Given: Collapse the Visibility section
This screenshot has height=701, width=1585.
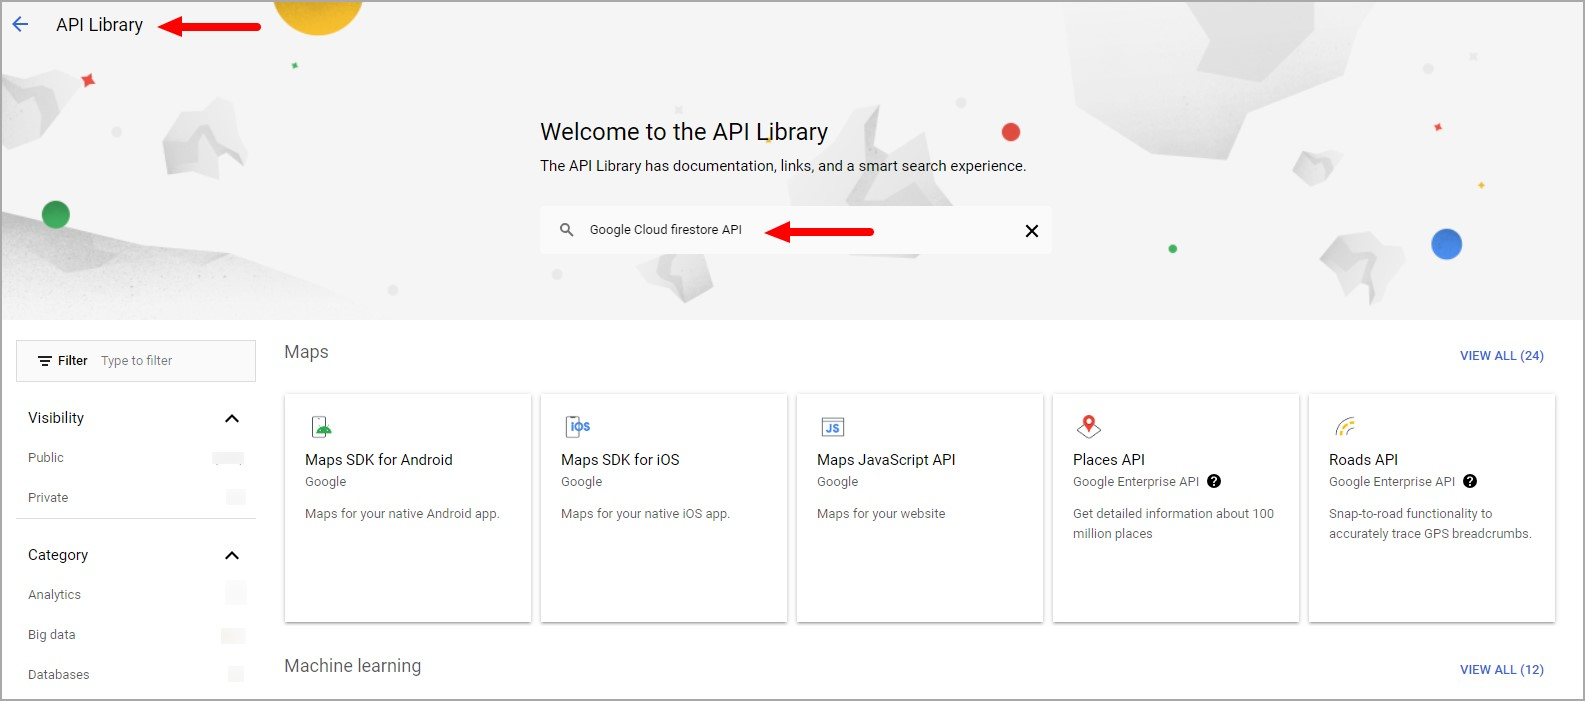Looking at the screenshot, I should pos(232,418).
